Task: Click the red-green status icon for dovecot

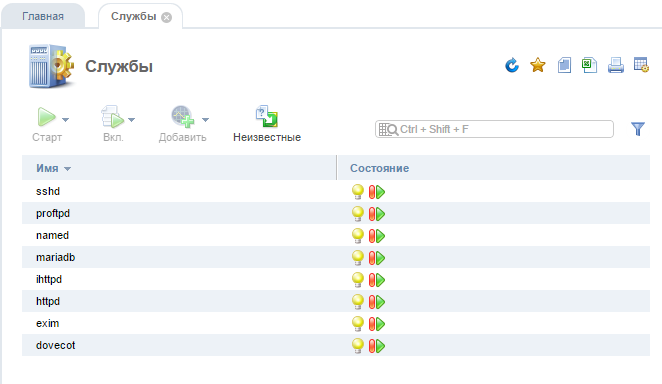Action: coord(377,346)
